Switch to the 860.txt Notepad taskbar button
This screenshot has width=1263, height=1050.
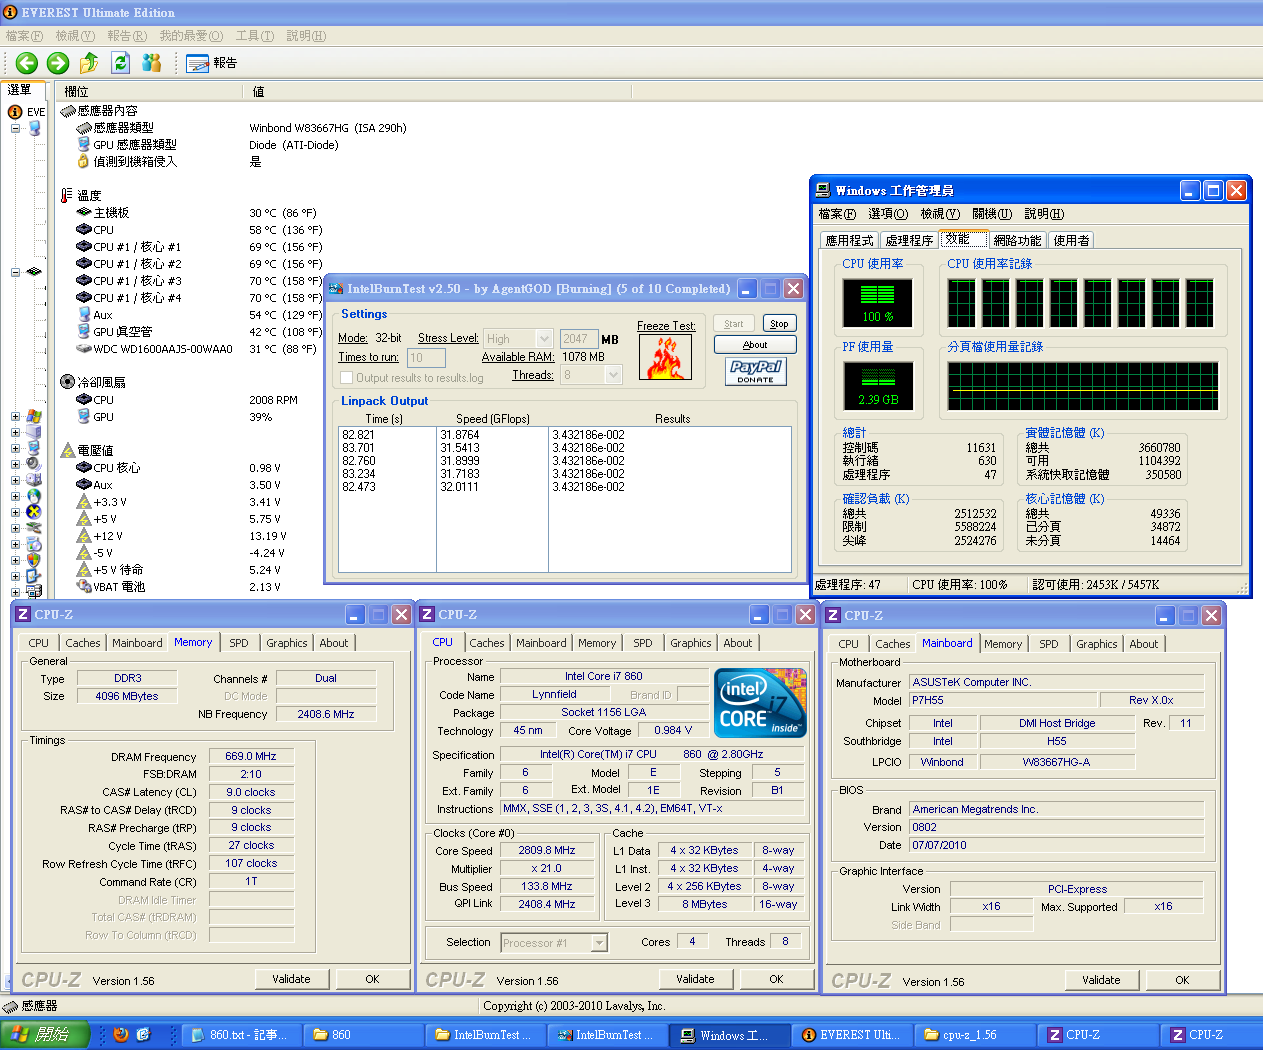240,1035
